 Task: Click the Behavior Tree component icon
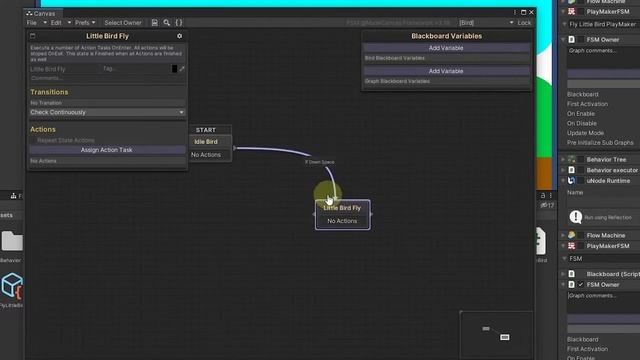pyautogui.click(x=572, y=160)
